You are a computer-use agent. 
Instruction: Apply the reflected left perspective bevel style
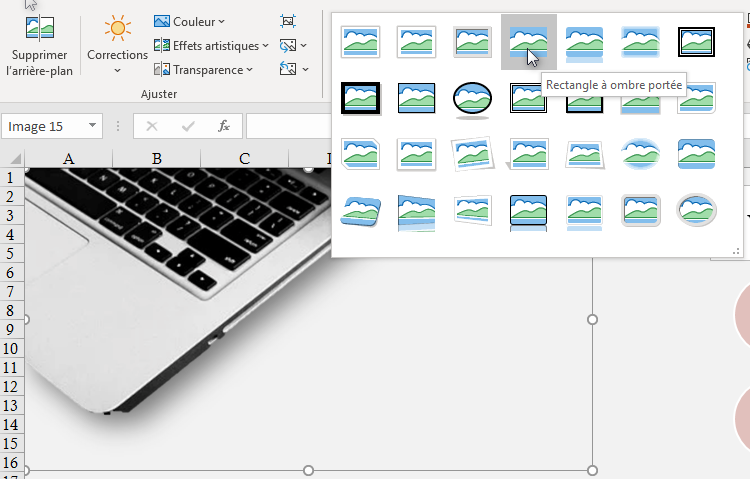[417, 213]
